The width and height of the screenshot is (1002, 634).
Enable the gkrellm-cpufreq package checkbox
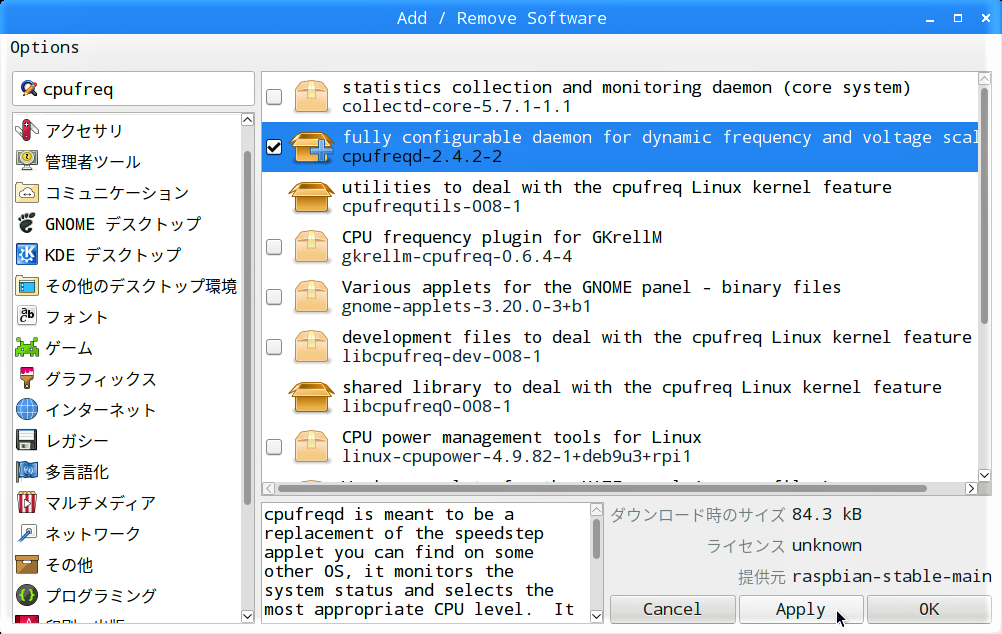click(x=274, y=247)
